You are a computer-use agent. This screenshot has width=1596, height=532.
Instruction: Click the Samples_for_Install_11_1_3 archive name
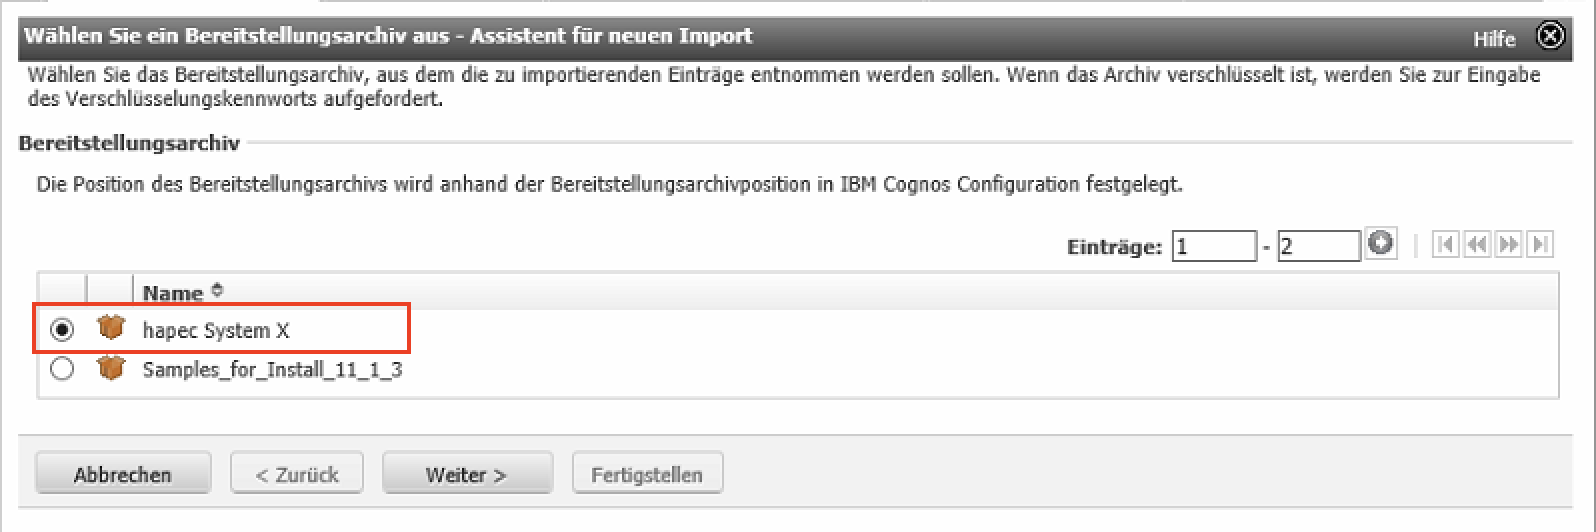point(272,370)
